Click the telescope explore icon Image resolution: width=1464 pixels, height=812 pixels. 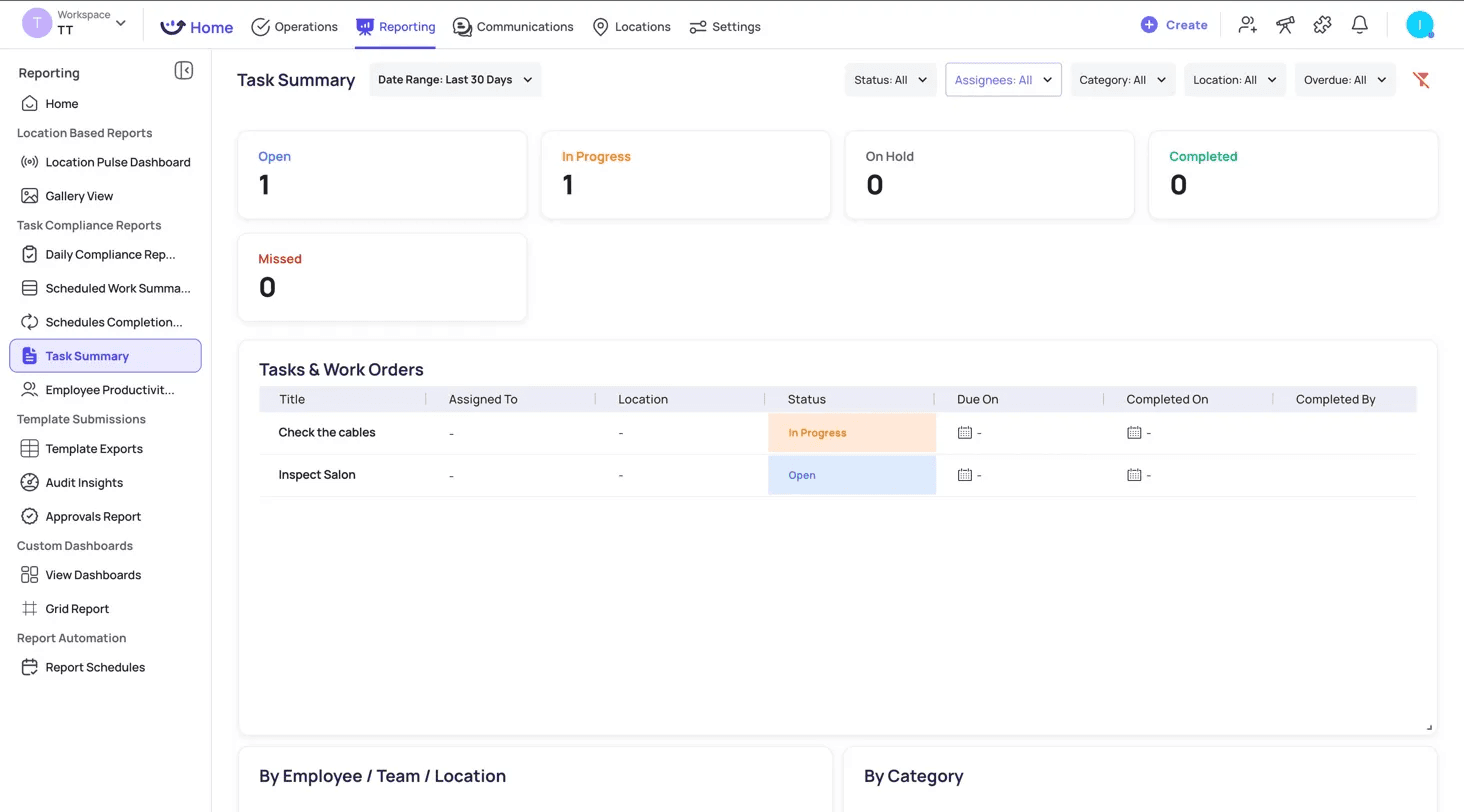tap(1285, 25)
